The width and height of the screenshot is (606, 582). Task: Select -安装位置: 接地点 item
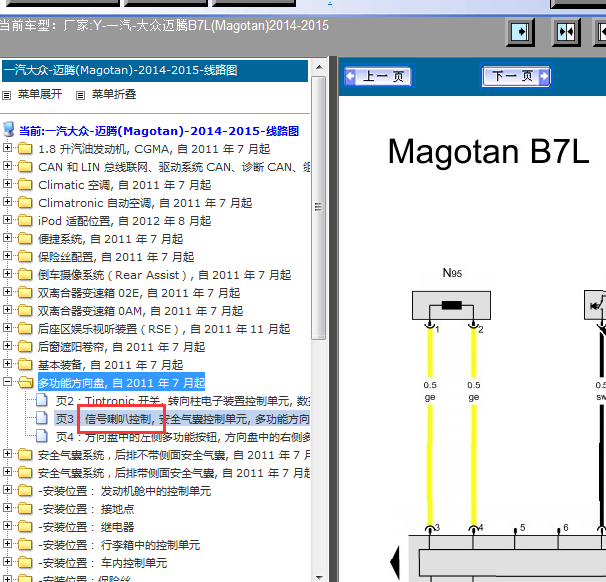pos(86,509)
